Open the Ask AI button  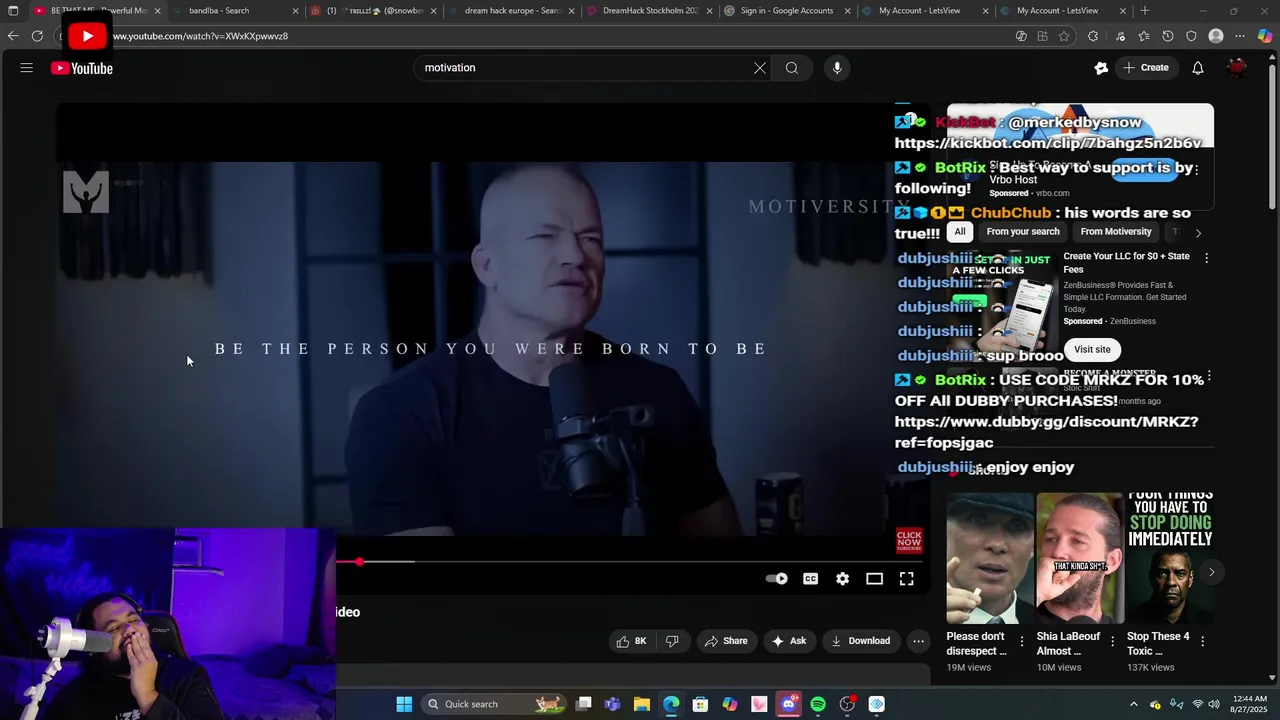(789, 641)
